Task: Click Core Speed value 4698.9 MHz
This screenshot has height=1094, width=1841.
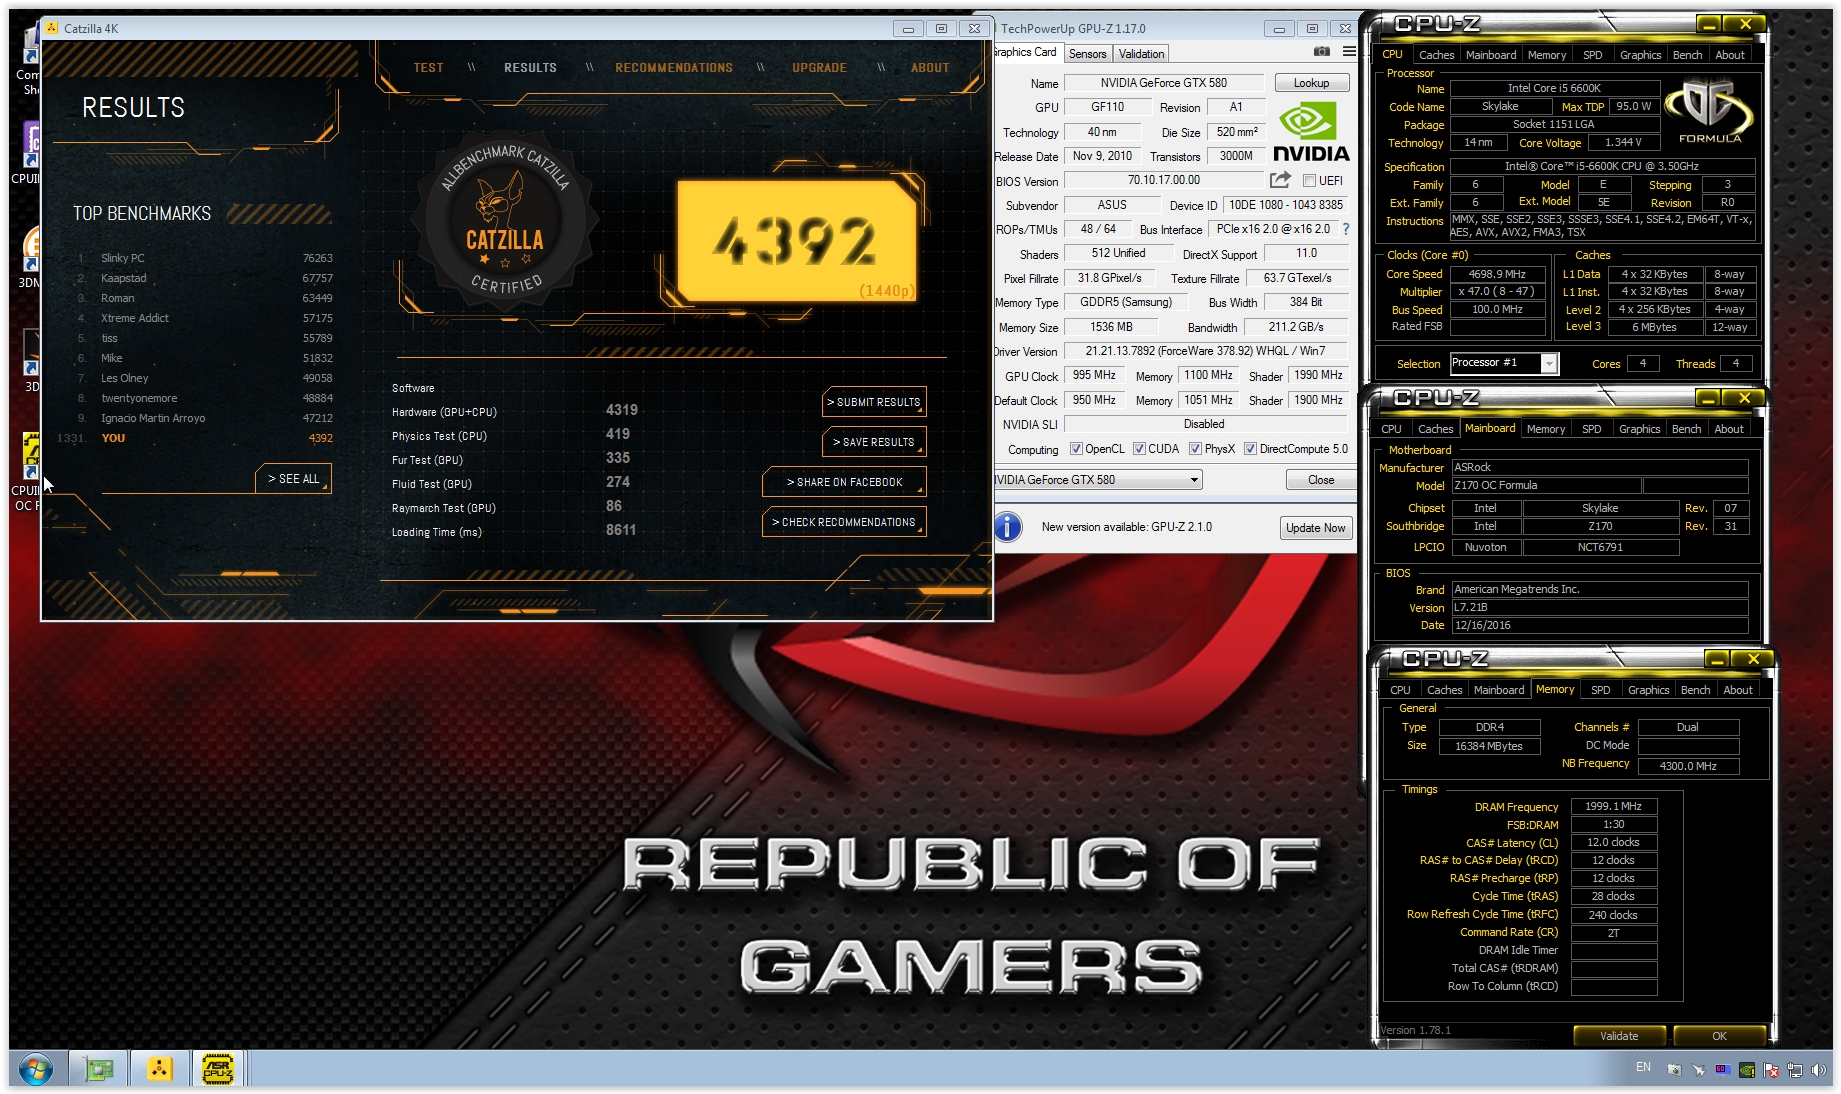Action: (1497, 274)
